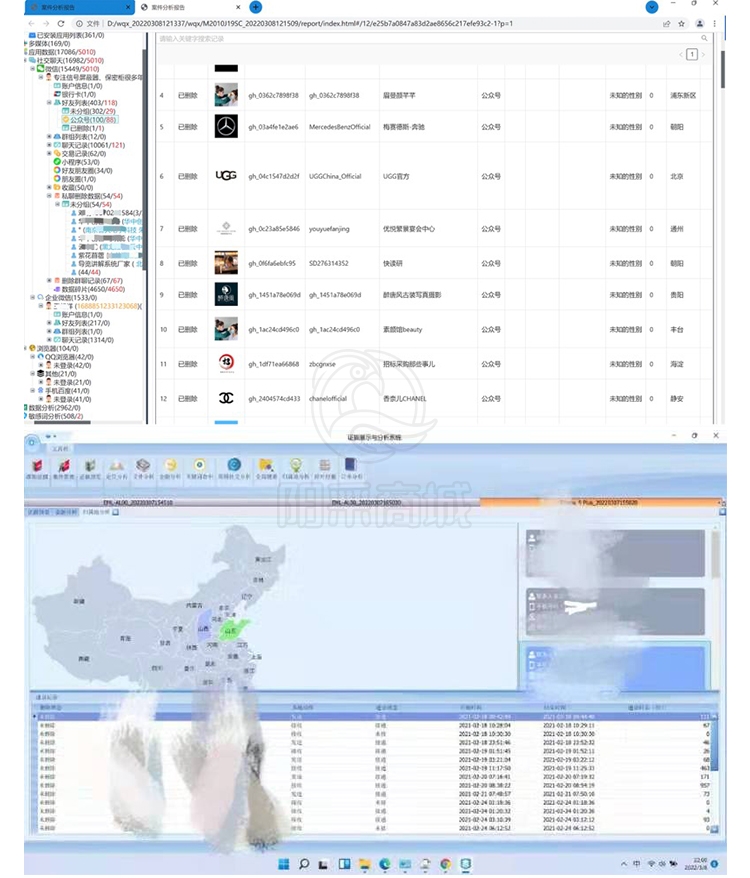Click the browser reload button
Image resolution: width=750 pixels, height=878 pixels.
[x=61, y=23]
